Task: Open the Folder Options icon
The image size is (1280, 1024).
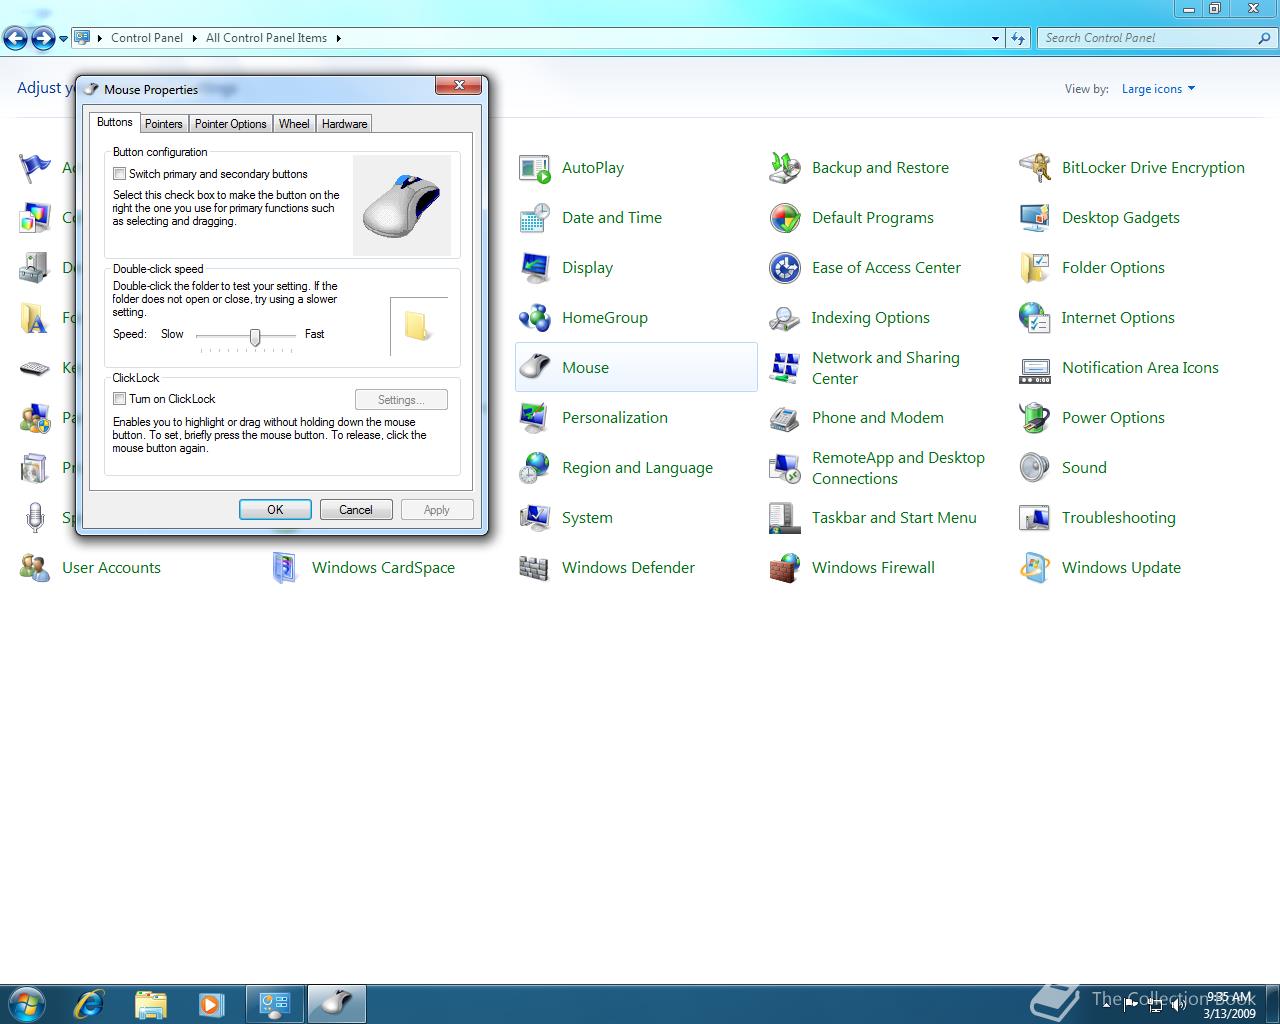Action: [x=1034, y=268]
